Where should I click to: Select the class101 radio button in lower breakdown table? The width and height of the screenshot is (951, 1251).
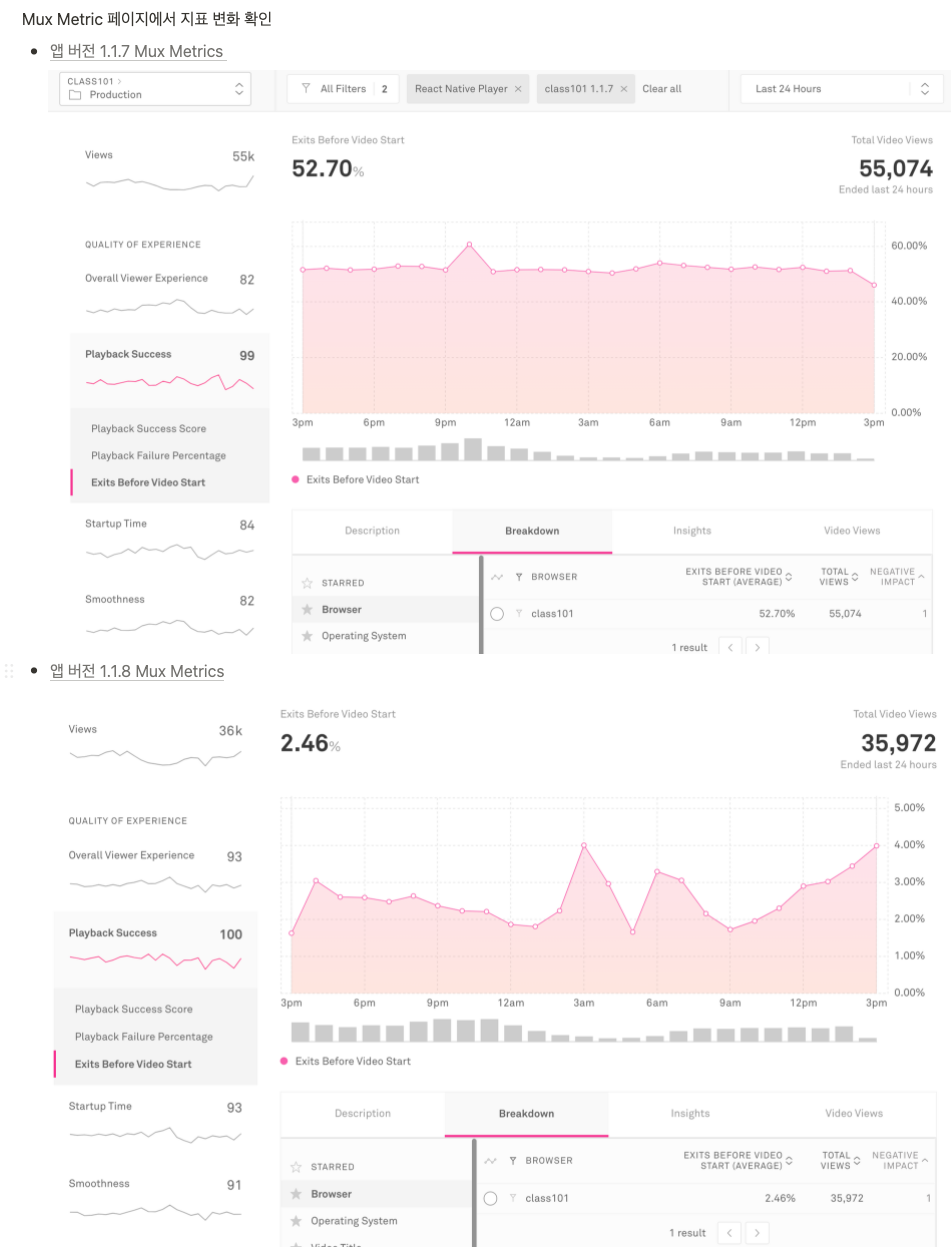(490, 1198)
